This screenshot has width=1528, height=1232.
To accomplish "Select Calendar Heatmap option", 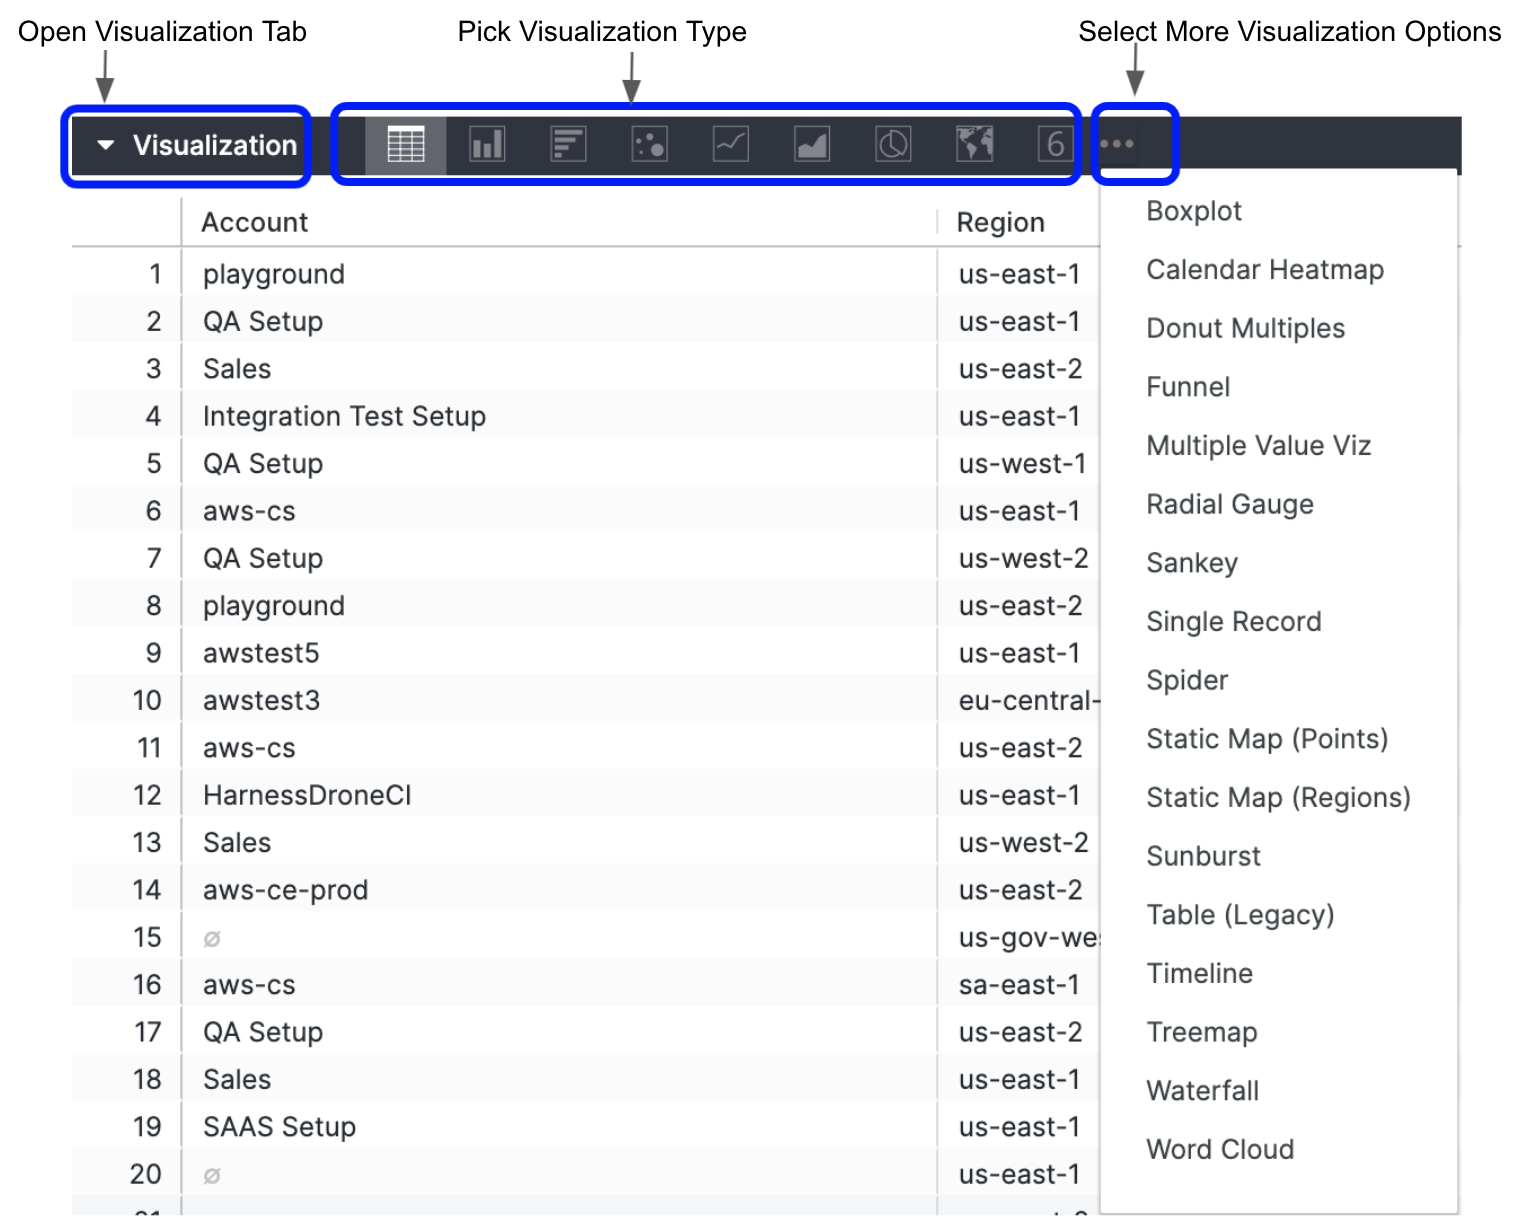I will (1264, 270).
